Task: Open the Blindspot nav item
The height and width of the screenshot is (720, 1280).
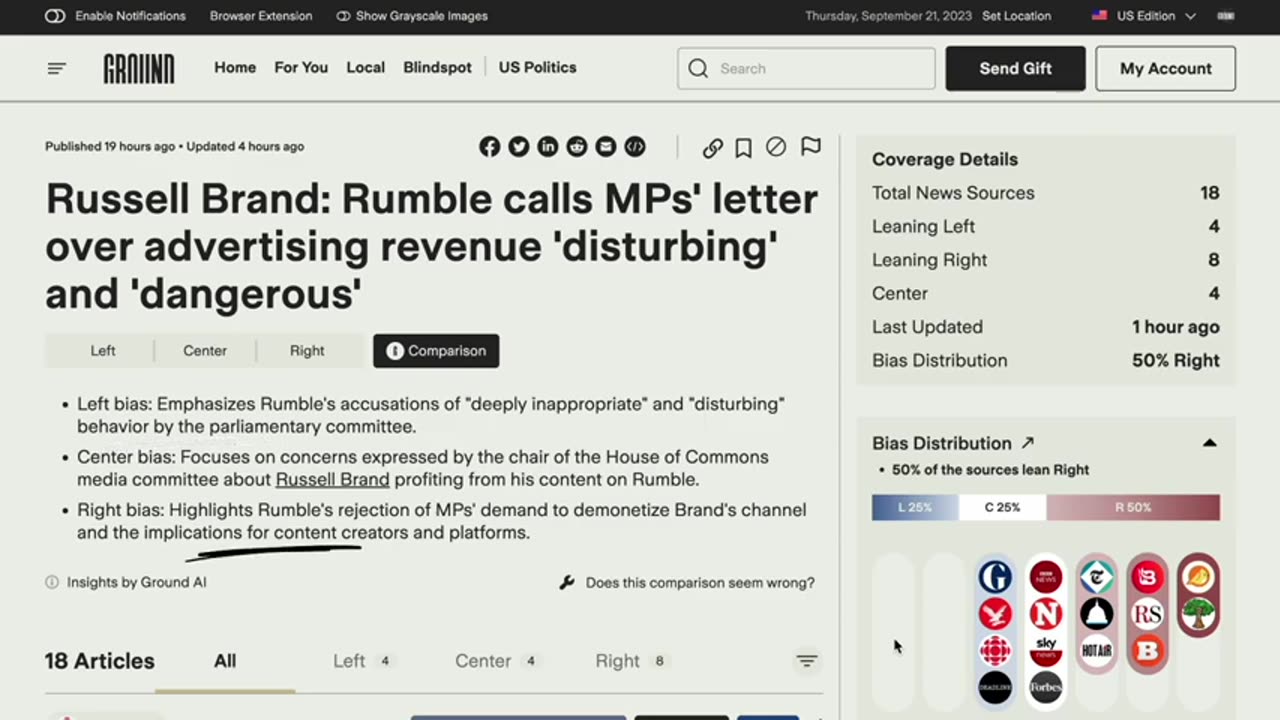Action: [x=437, y=68]
